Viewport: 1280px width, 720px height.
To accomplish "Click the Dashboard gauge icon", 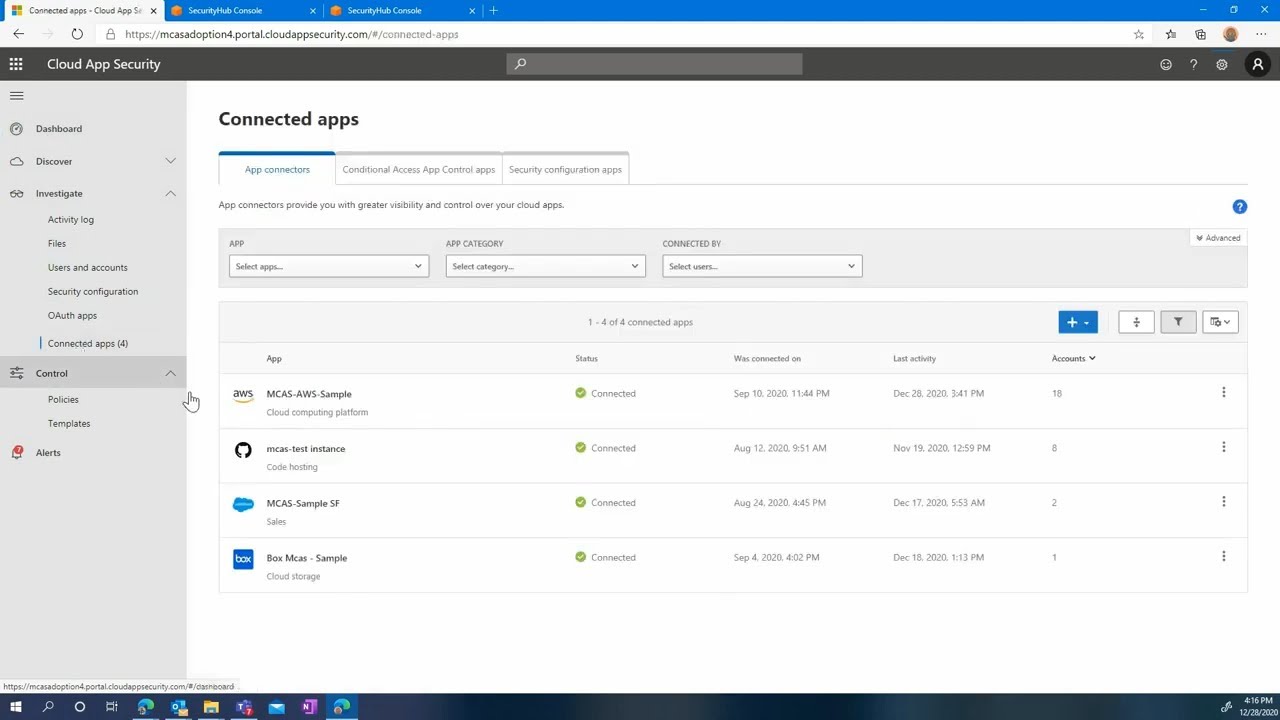I will (16, 129).
